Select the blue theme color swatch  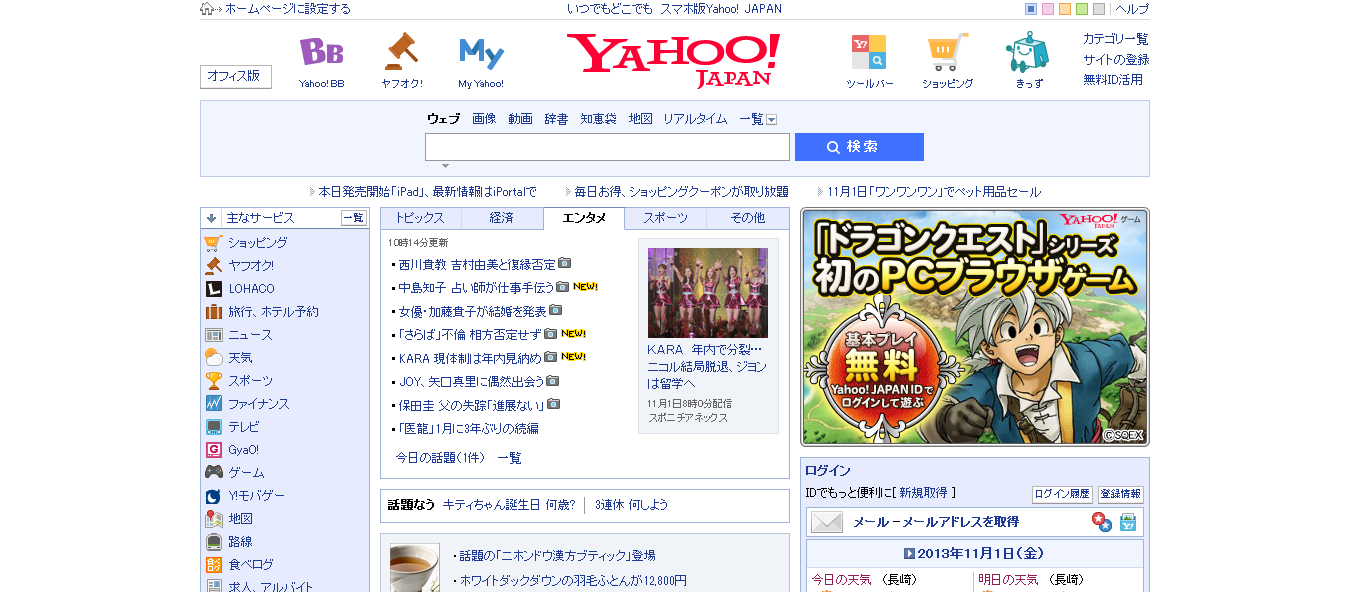click(1031, 9)
